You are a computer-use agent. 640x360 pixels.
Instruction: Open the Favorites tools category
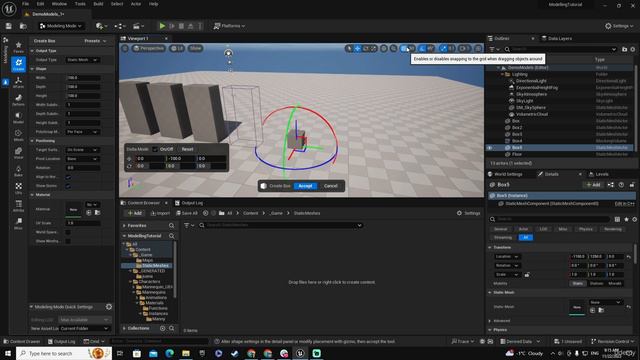(18, 47)
